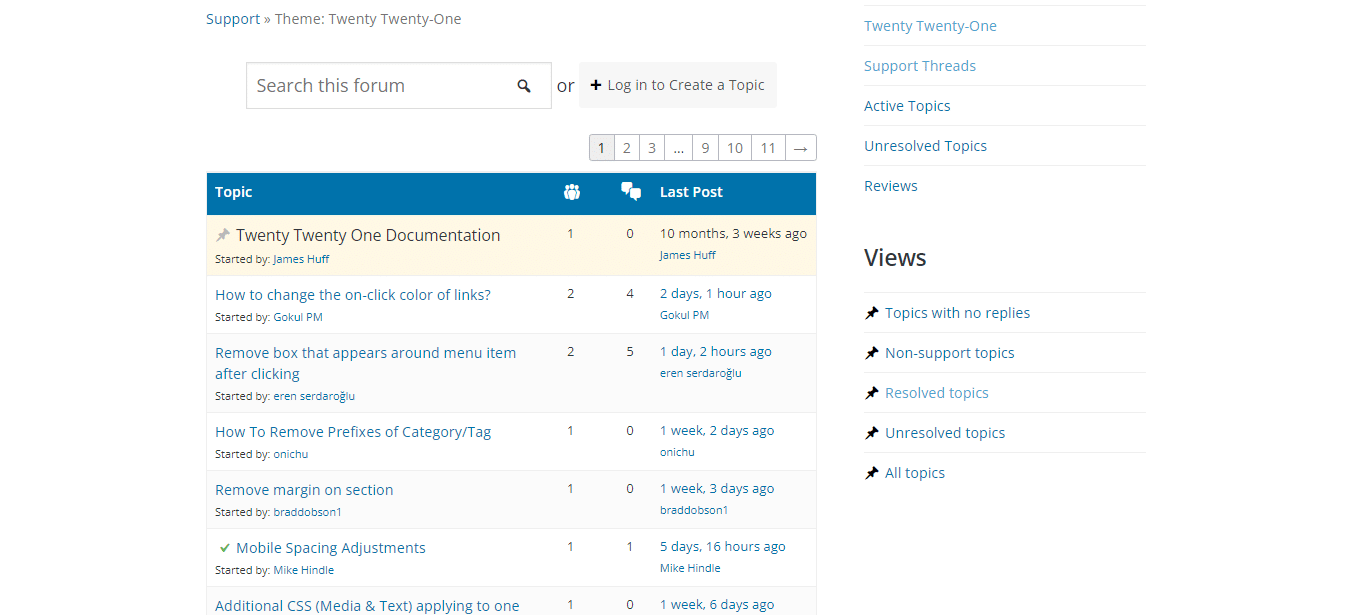Click the pin icon next to Resolved topics
Image resolution: width=1355 pixels, height=615 pixels.
coord(870,392)
